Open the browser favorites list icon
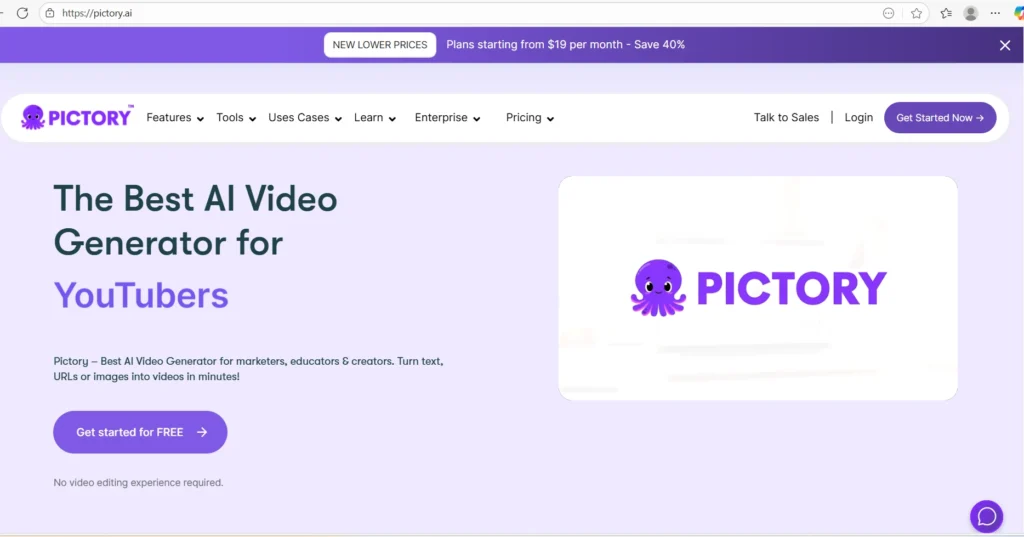 pyautogui.click(x=946, y=13)
